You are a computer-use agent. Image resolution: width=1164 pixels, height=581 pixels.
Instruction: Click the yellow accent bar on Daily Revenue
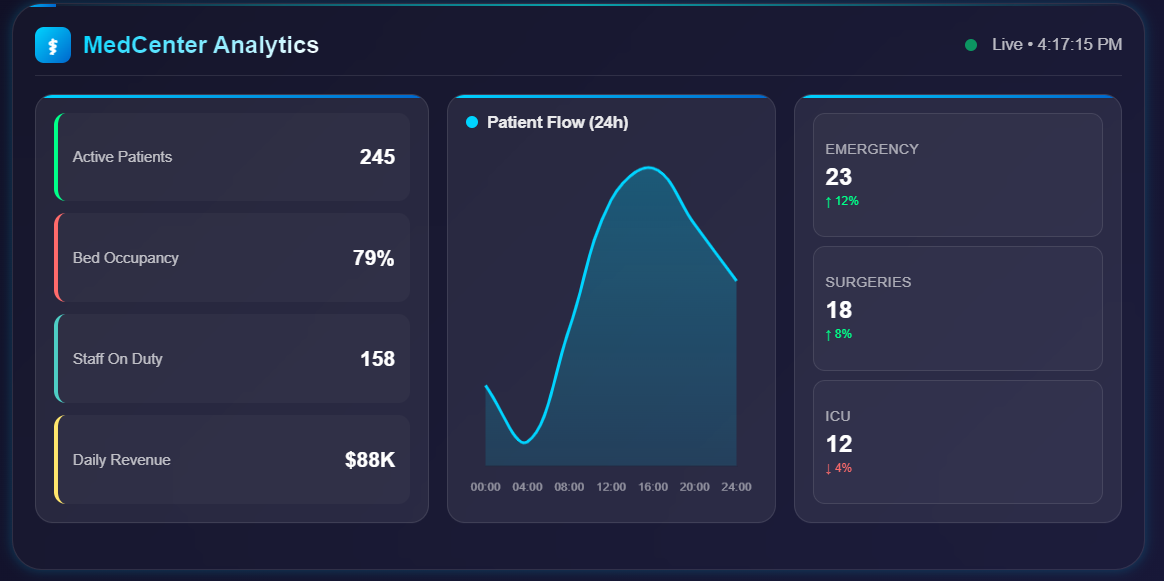[57, 459]
